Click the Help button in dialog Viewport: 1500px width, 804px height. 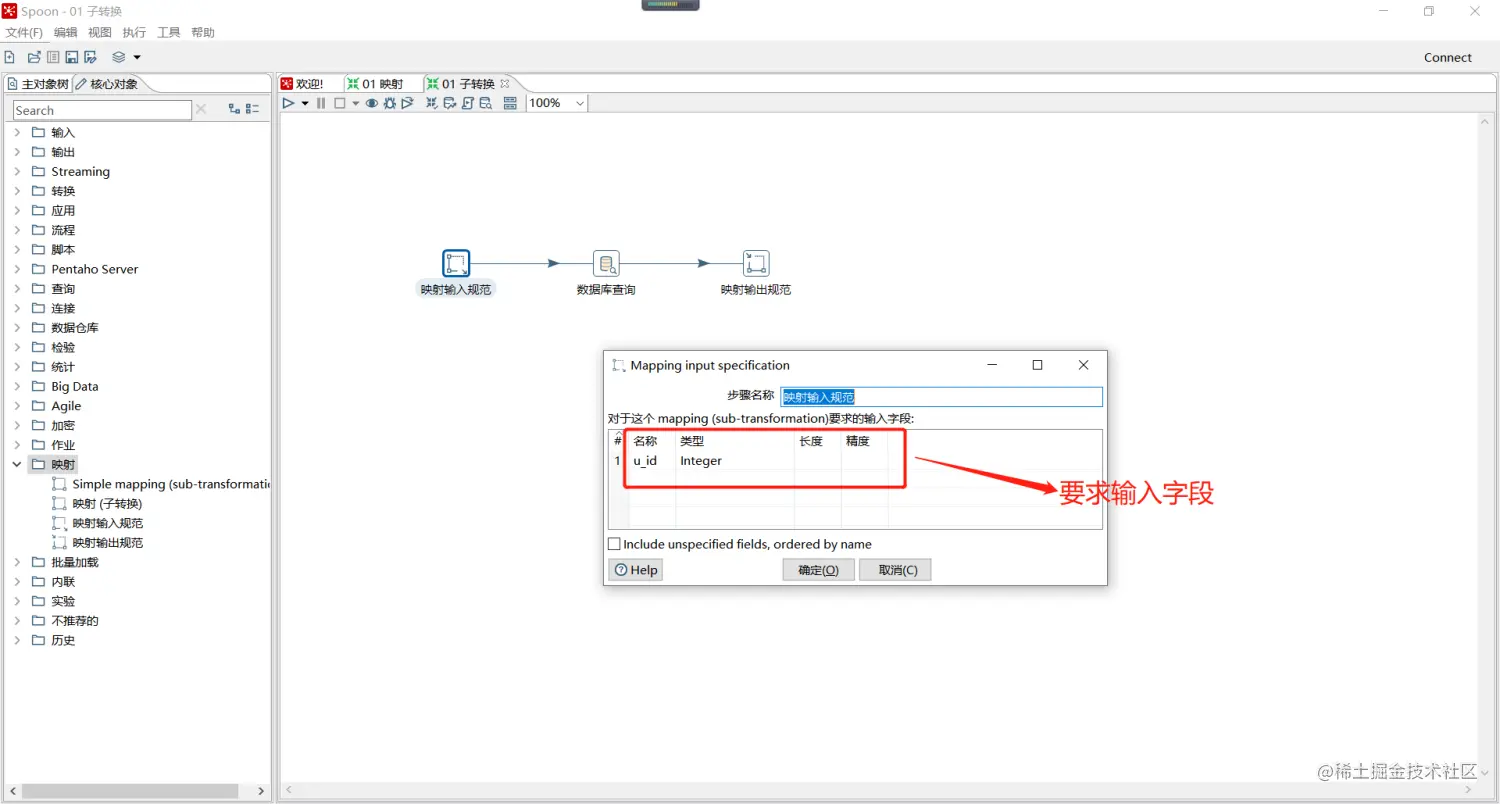(636, 570)
